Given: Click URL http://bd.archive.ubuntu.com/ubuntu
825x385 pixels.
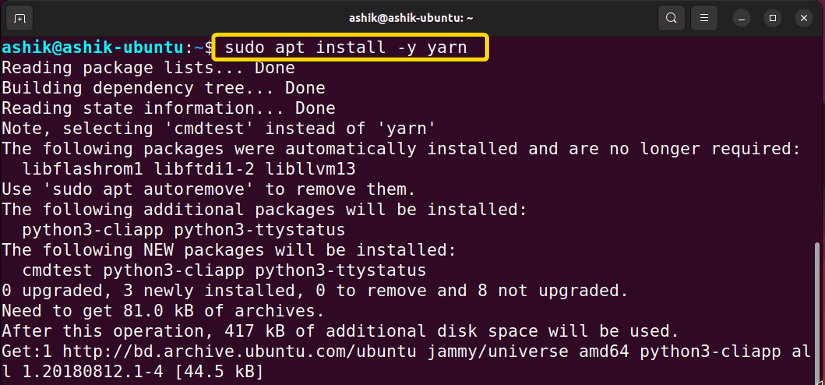Looking at the screenshot, I should tap(239, 351).
